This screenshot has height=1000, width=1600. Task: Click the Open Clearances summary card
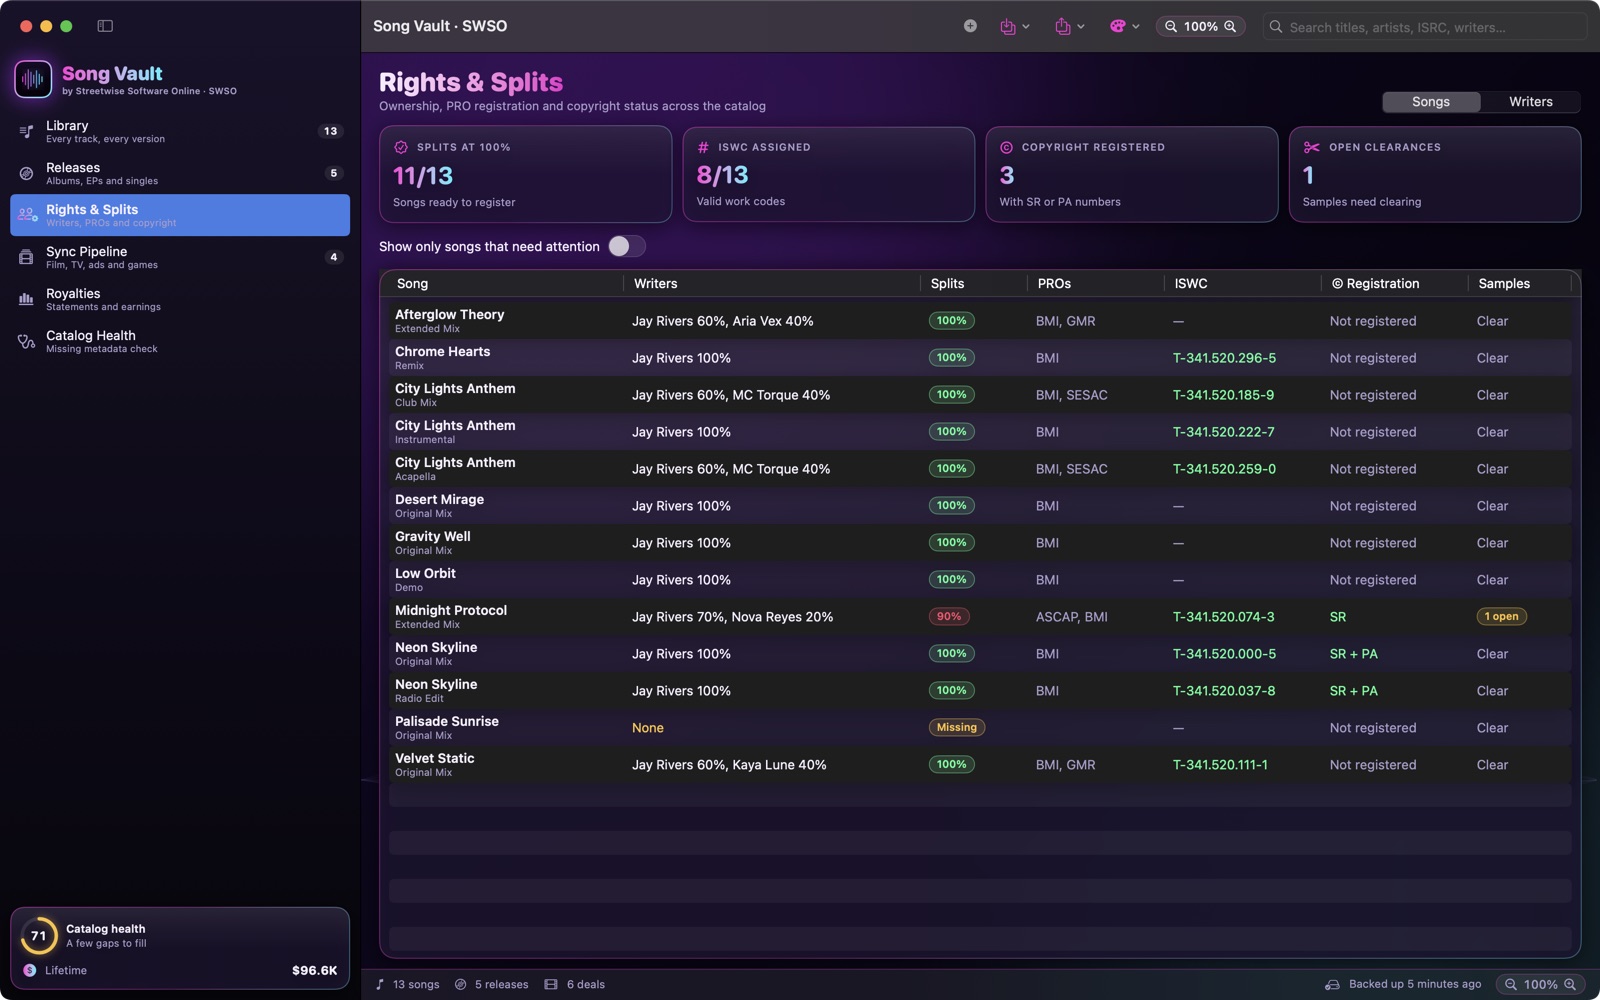1435,174
